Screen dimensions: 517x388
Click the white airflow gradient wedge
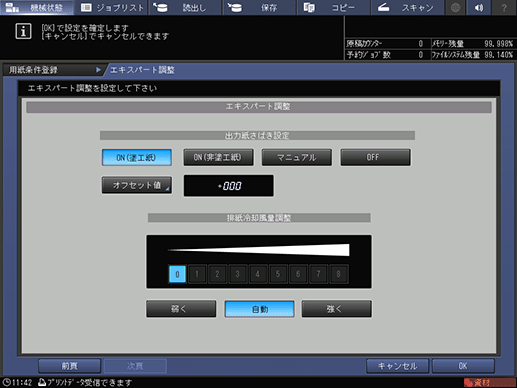coord(258,250)
